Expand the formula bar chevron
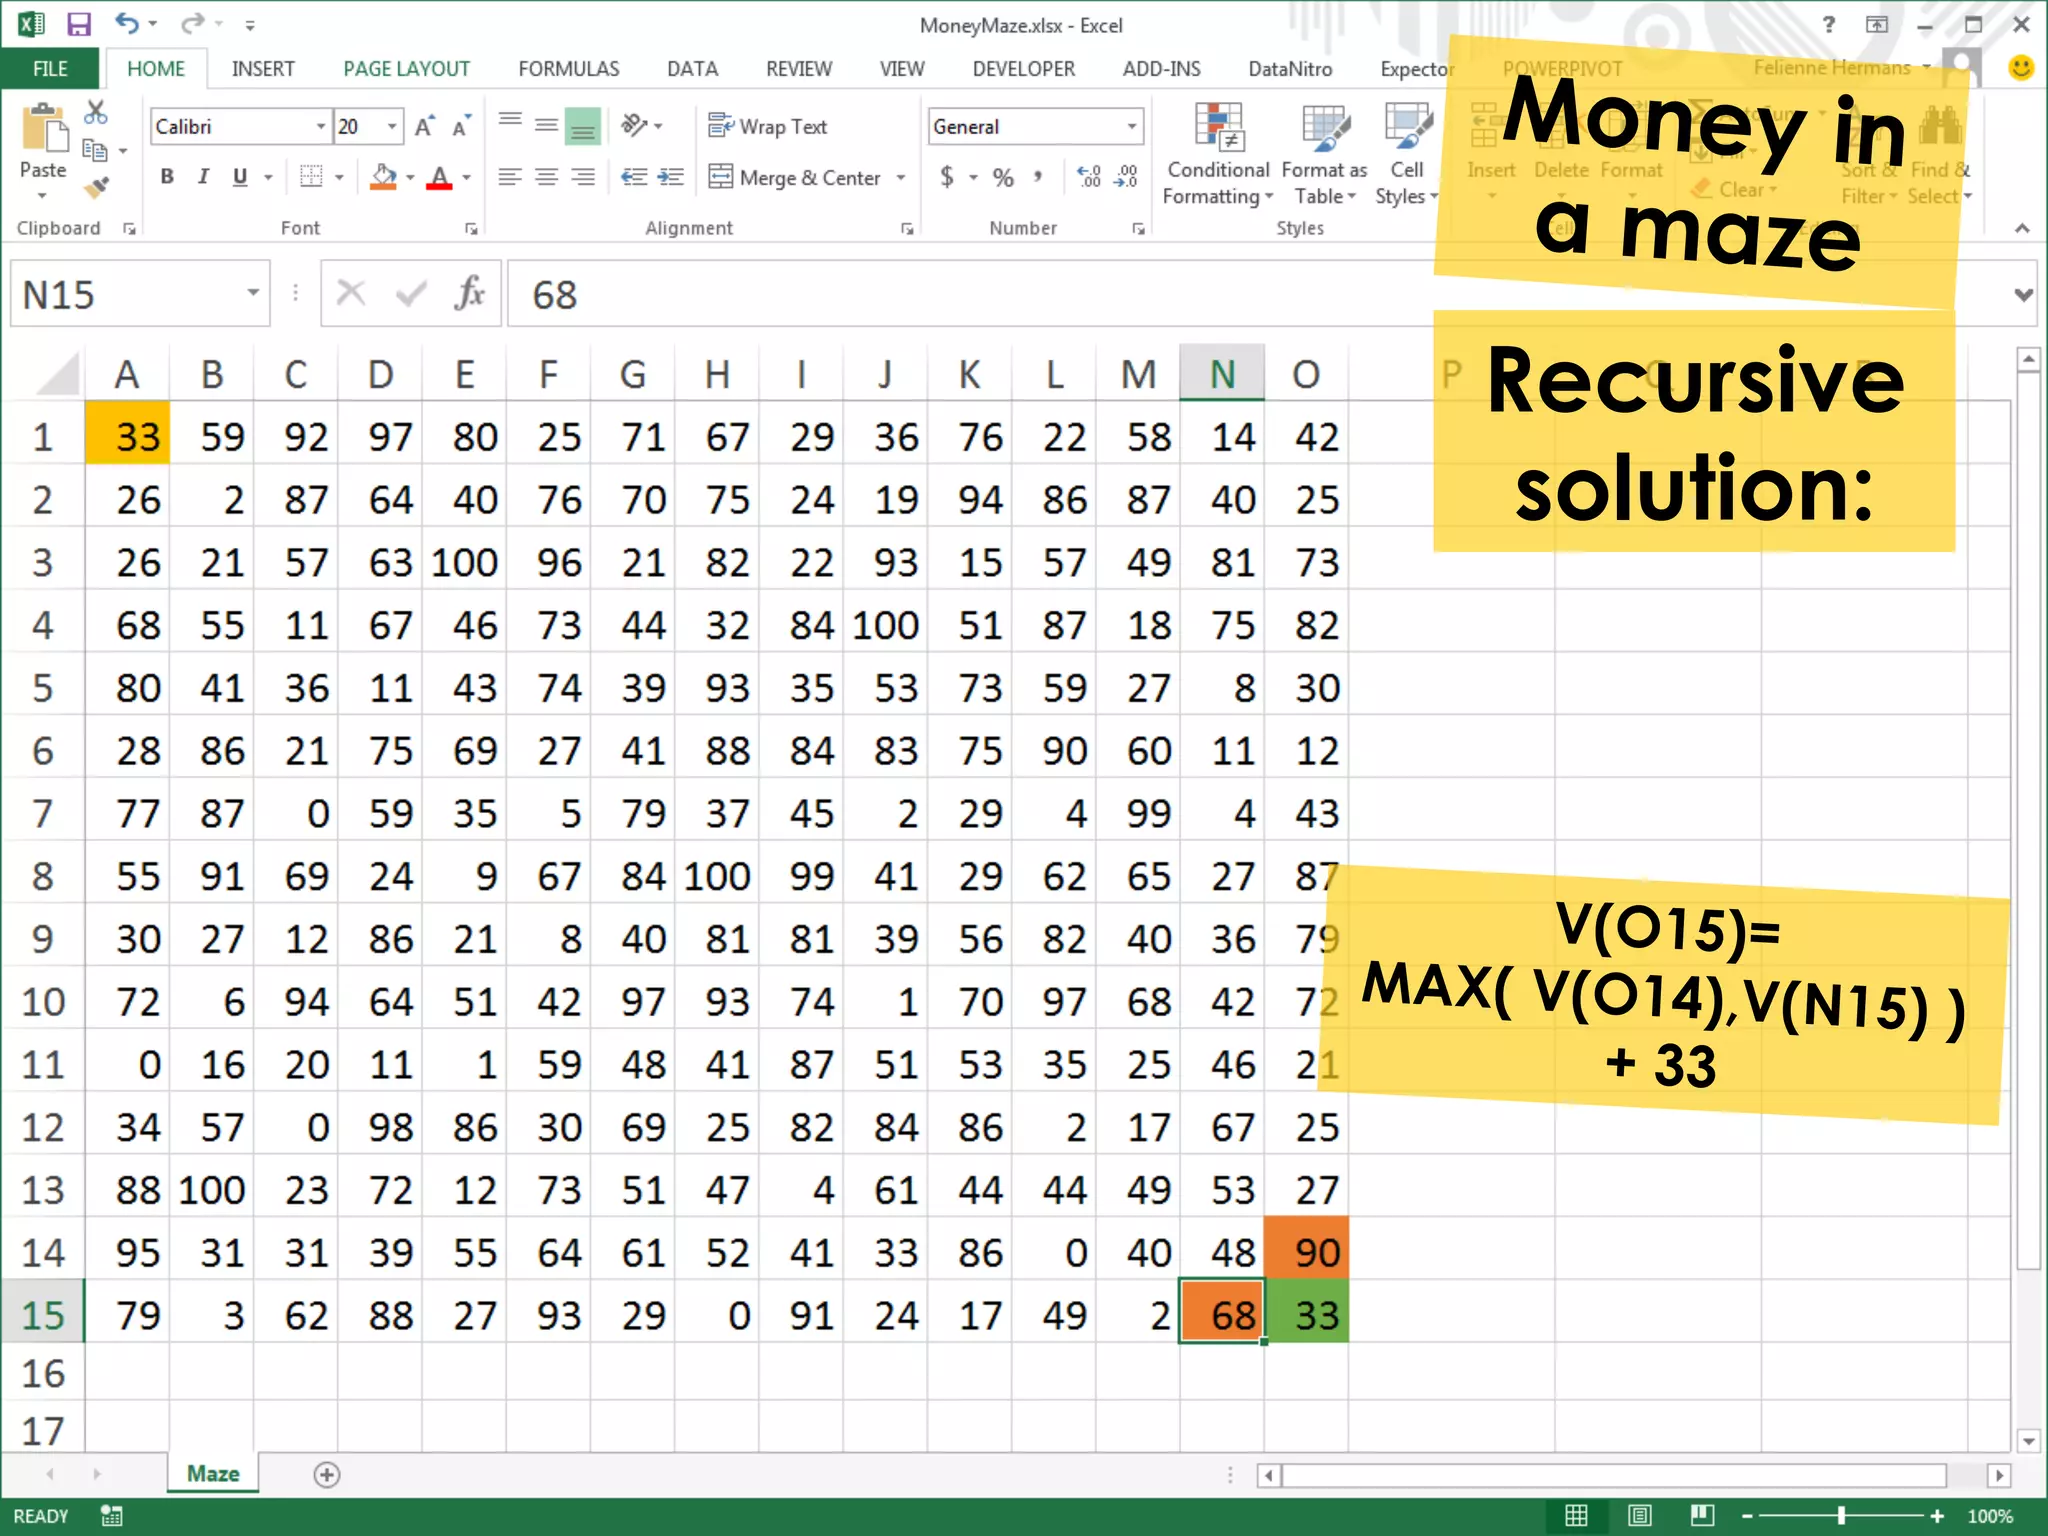The image size is (2048, 1536). 2024,294
